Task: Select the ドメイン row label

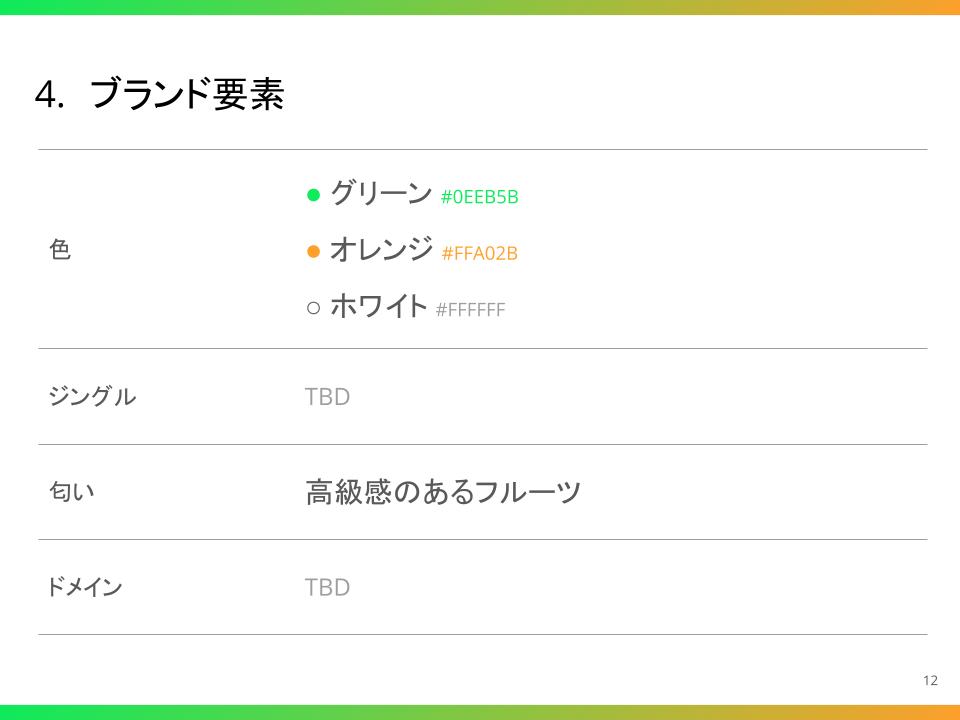Action: [84, 587]
